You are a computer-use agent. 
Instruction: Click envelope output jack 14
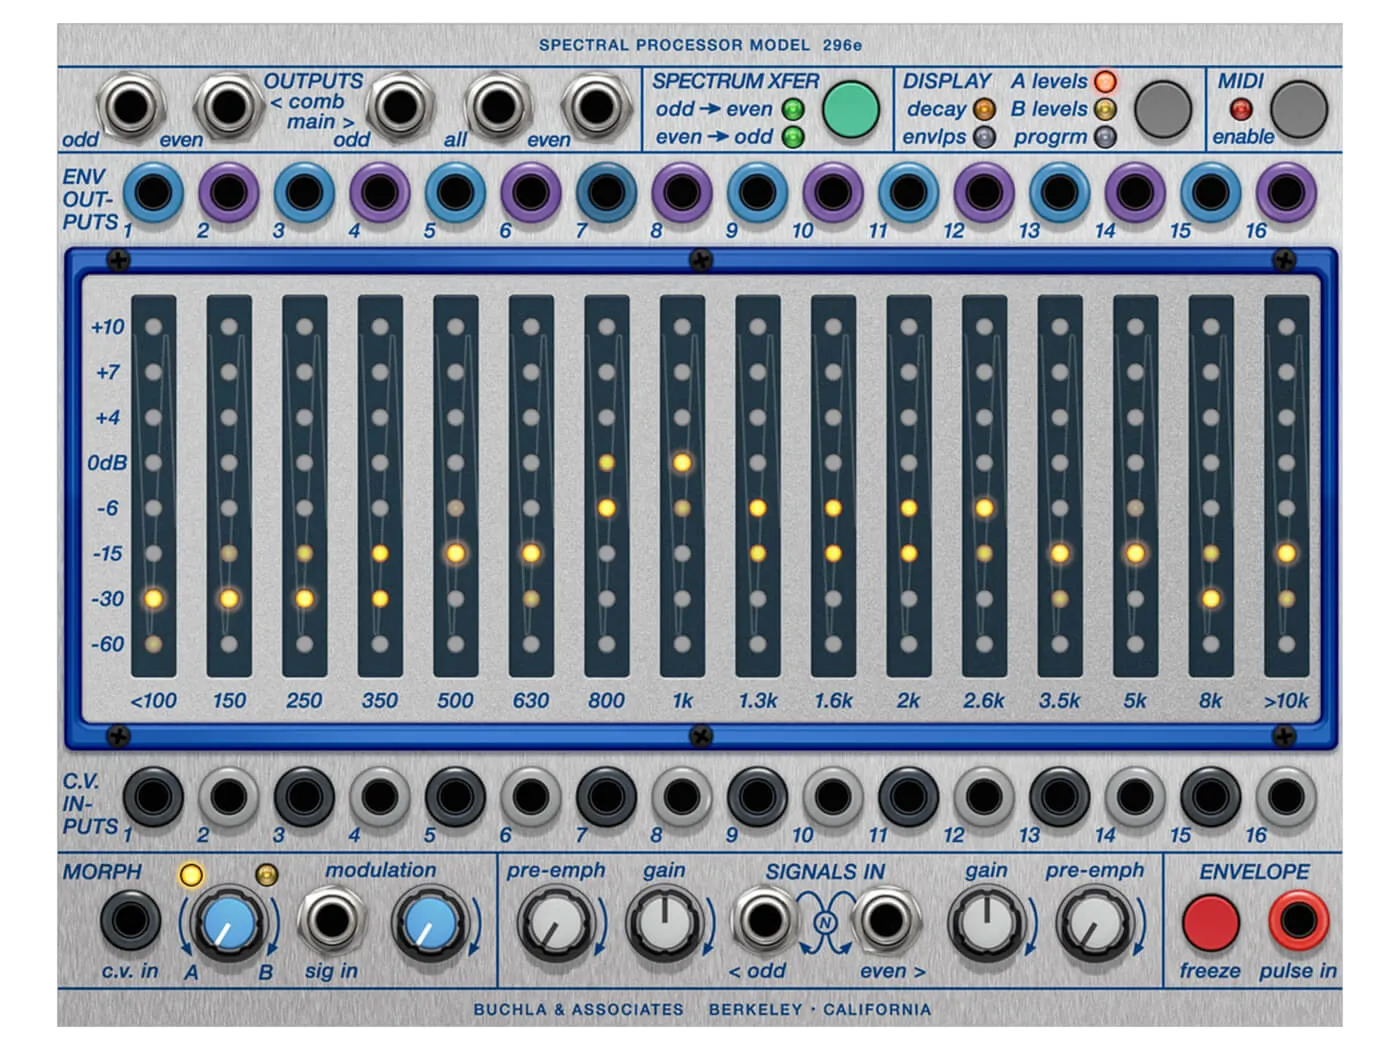1135,192
